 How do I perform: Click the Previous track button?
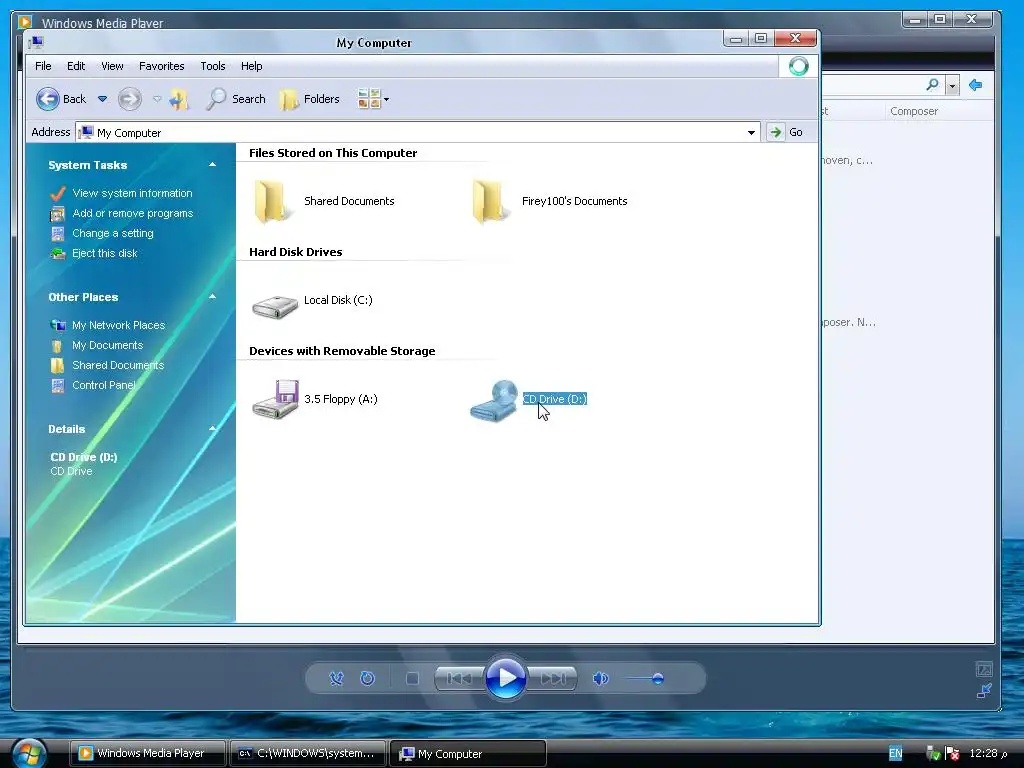click(459, 679)
